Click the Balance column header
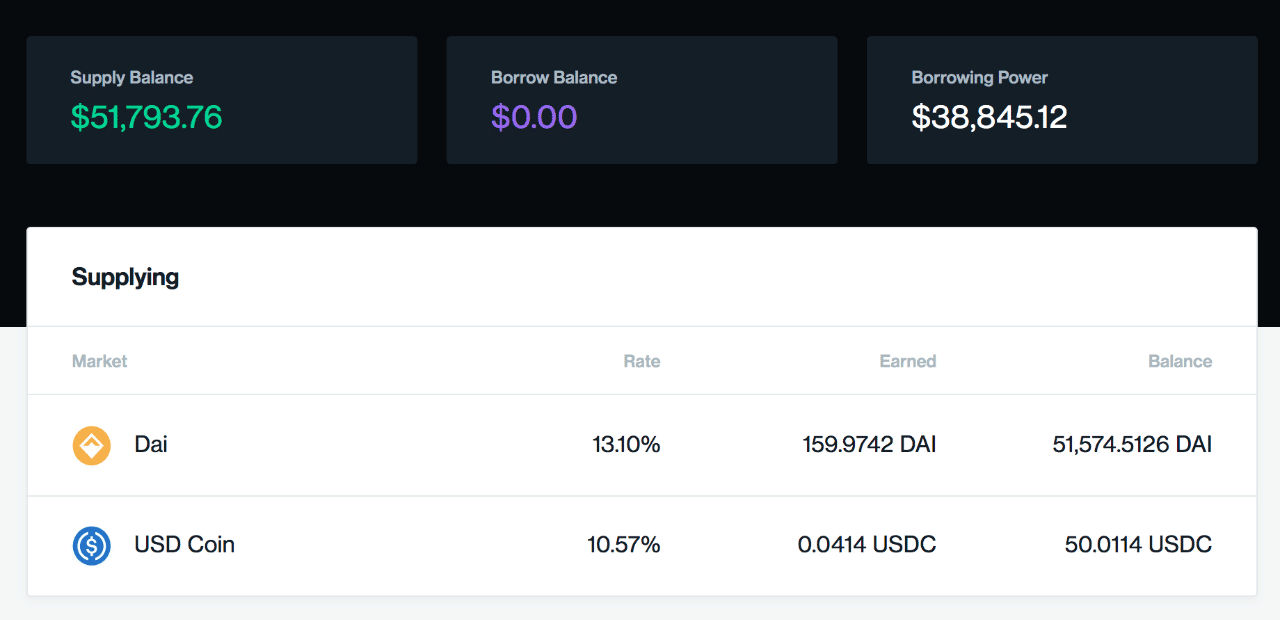1280x620 pixels. [x=1180, y=361]
